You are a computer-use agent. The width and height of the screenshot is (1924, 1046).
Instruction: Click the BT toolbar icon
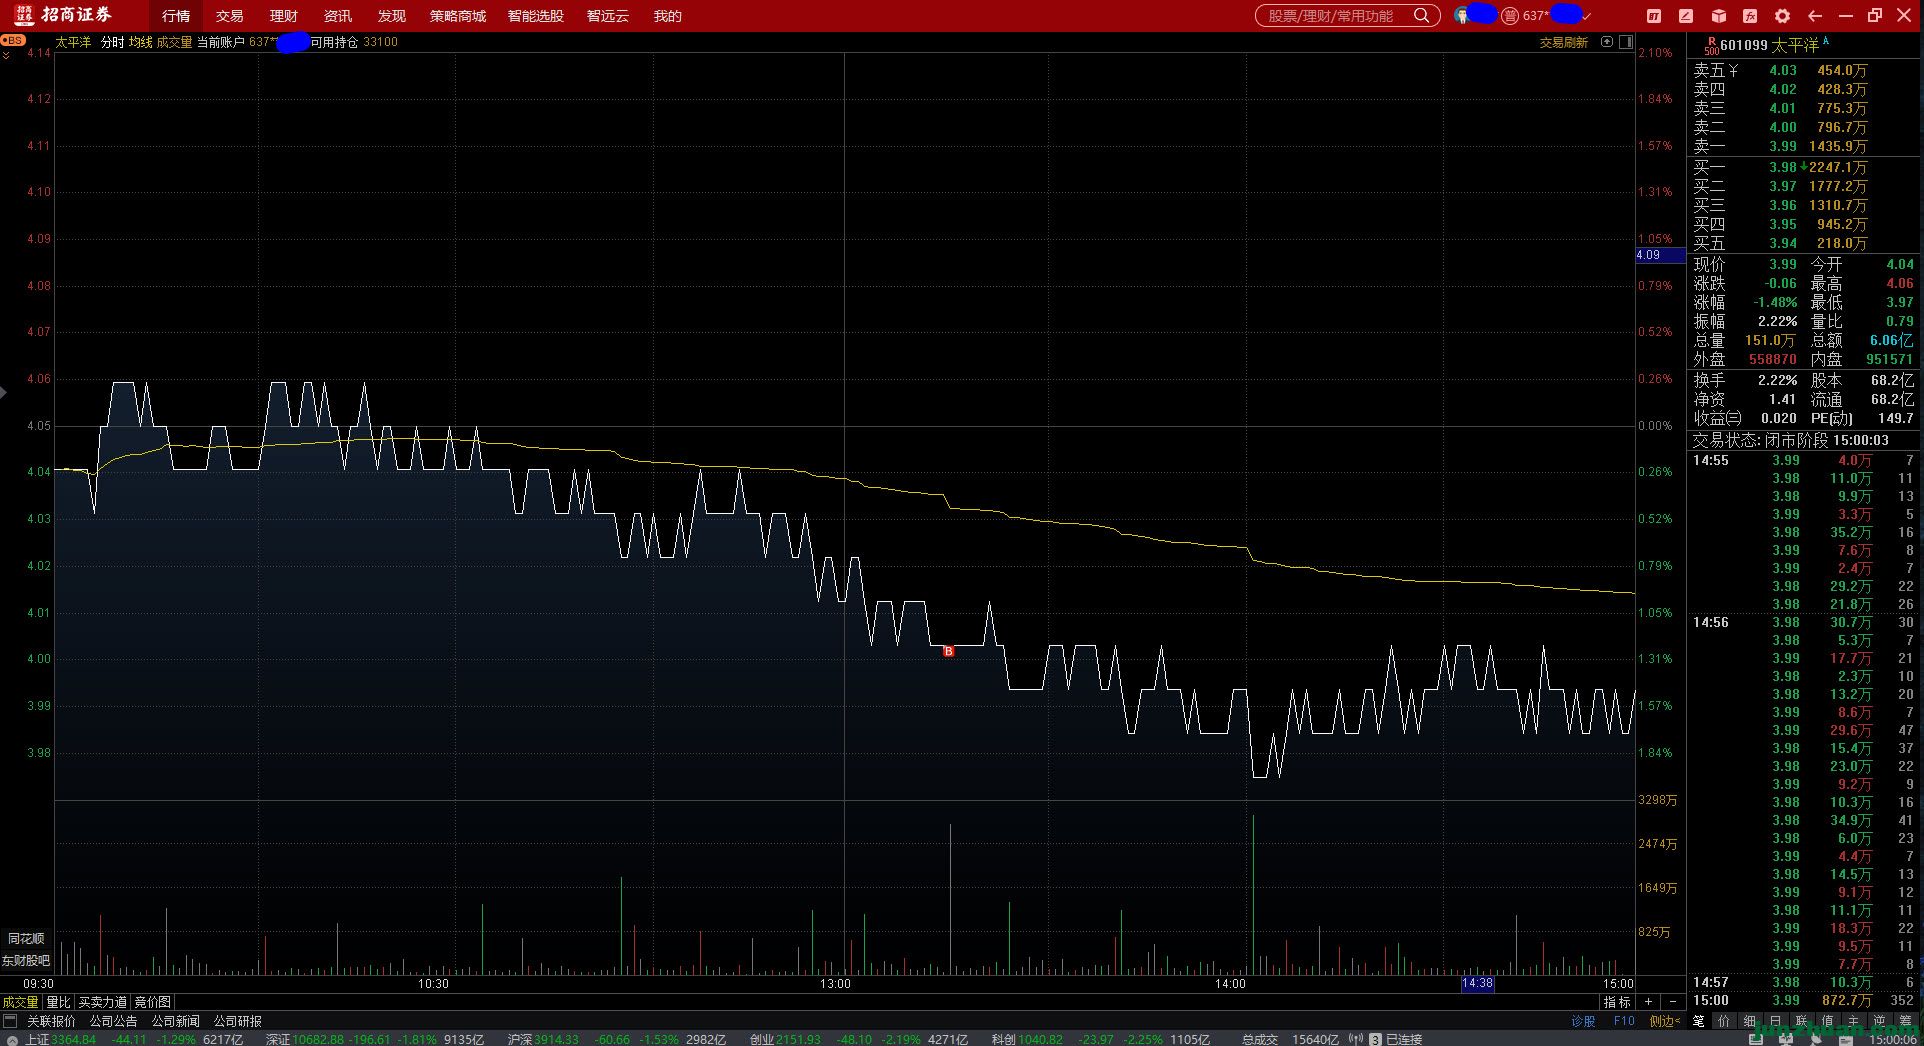(x=1654, y=16)
